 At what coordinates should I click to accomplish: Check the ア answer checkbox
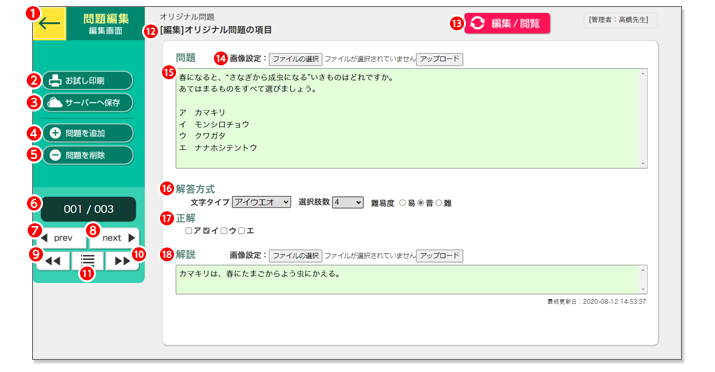pyautogui.click(x=188, y=231)
